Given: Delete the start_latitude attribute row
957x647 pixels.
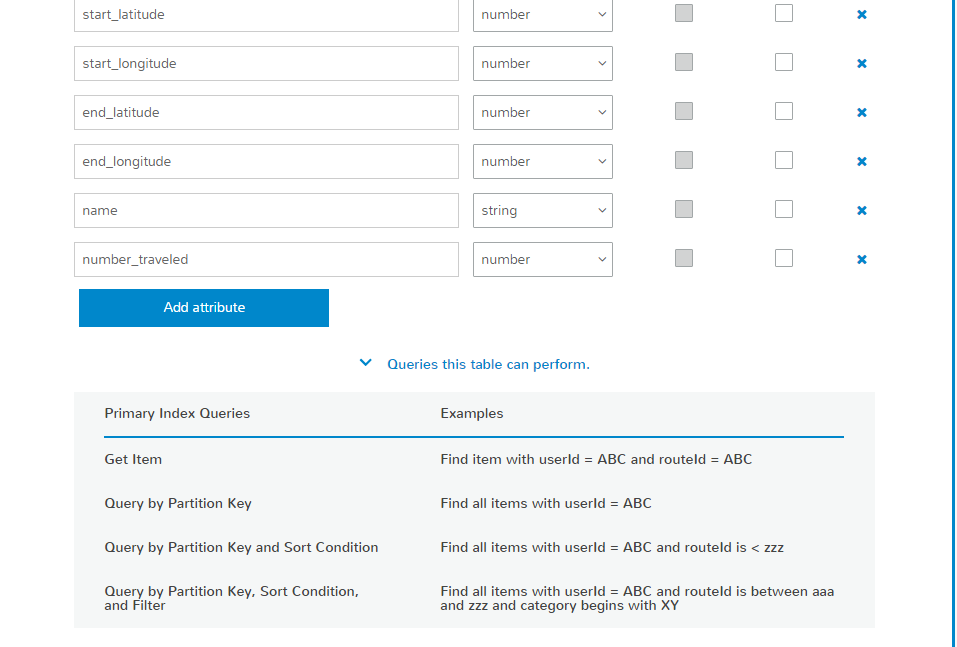Looking at the screenshot, I should click(x=861, y=15).
